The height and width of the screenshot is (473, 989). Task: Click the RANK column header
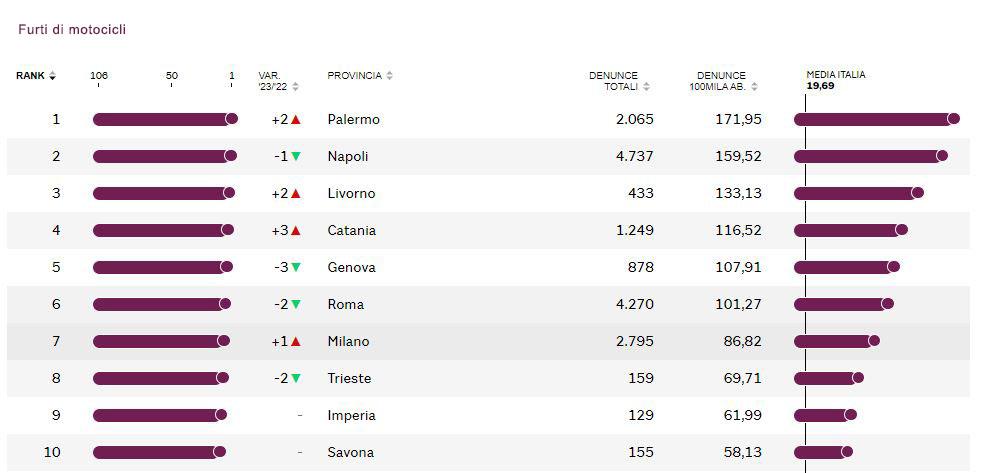point(30,76)
